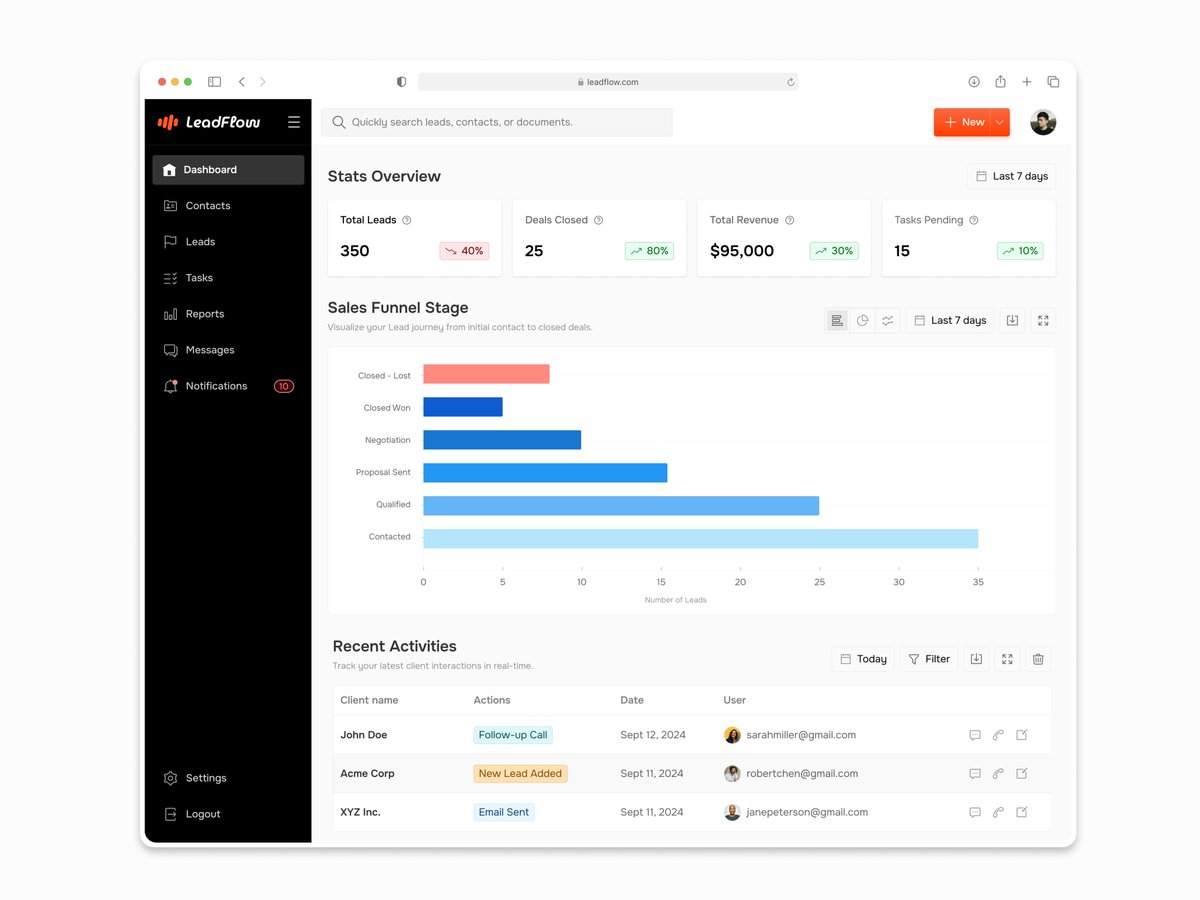The width and height of the screenshot is (1200, 900).
Task: Focus the quick search leads field
Action: [x=497, y=122]
